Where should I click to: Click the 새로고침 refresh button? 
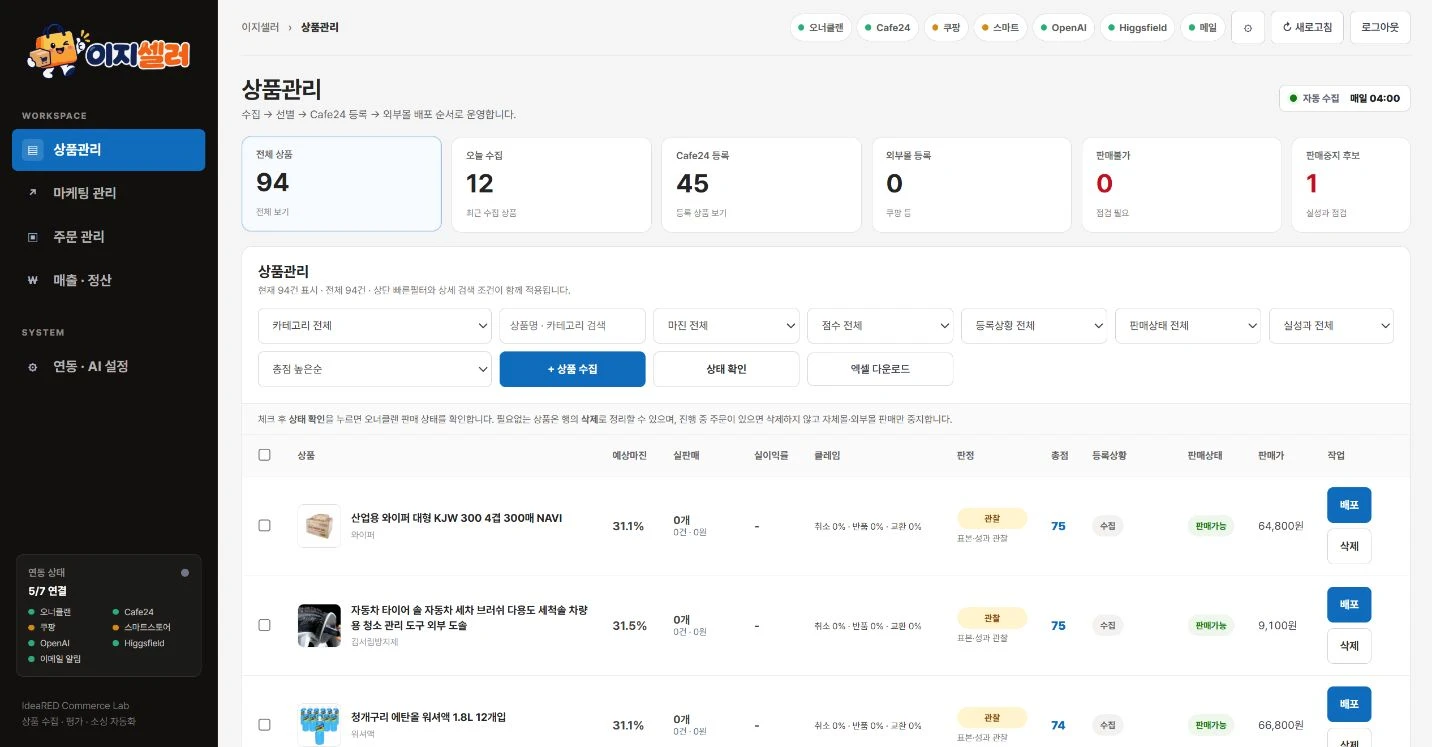1307,28
